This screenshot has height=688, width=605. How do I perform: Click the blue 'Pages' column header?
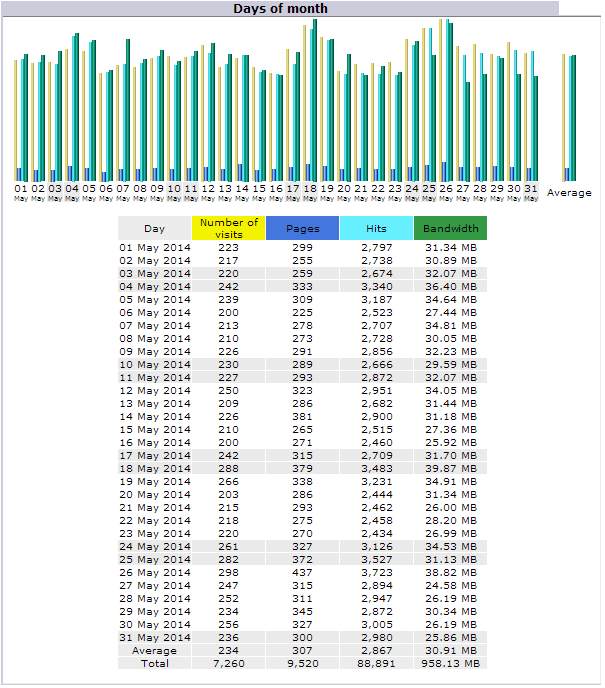[302, 228]
